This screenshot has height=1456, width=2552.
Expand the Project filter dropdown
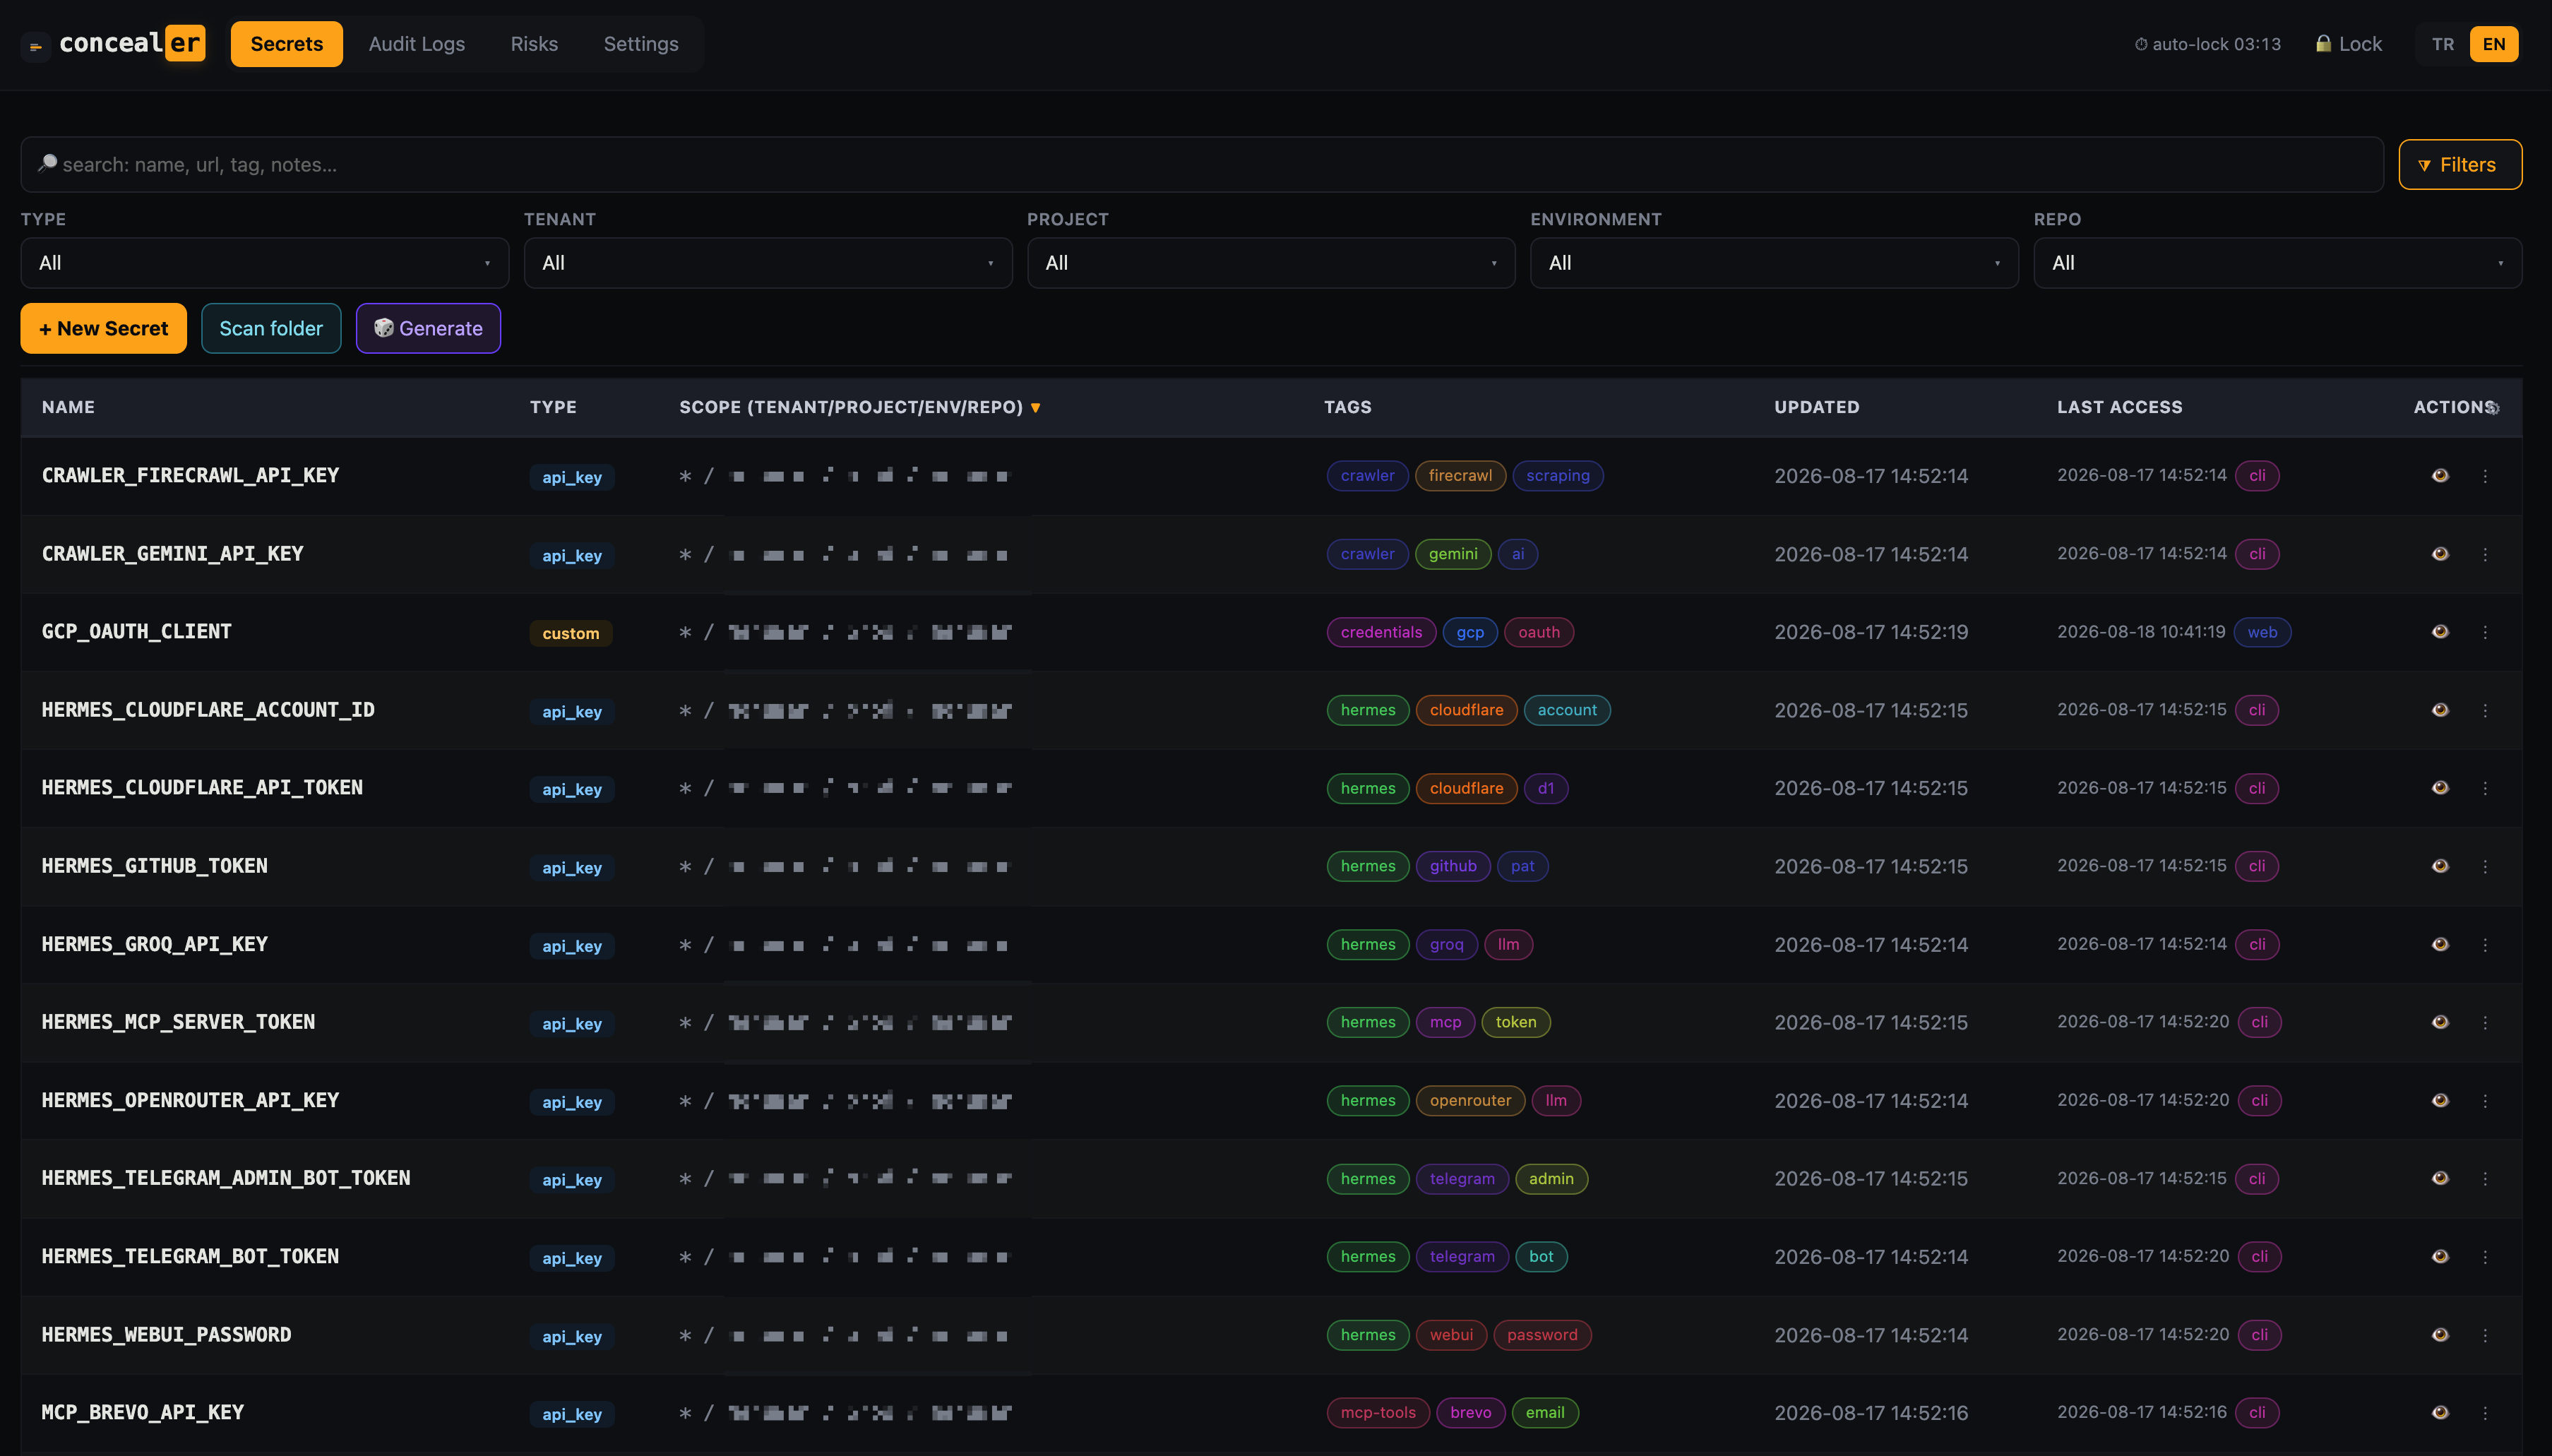(x=1271, y=263)
